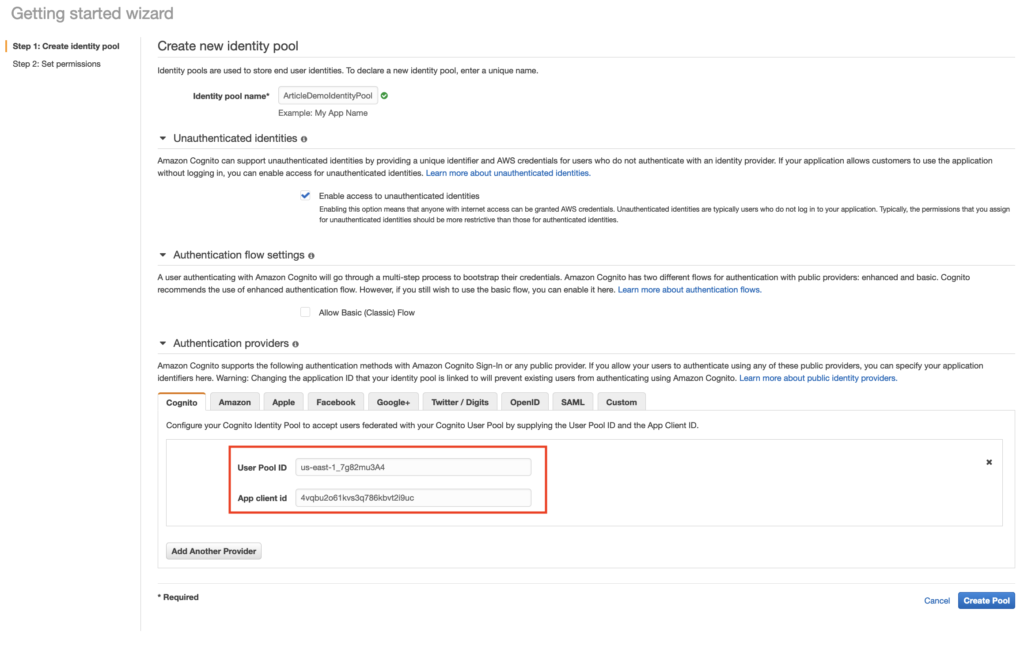Click the 'Example: My App Name' hint text

[323, 113]
